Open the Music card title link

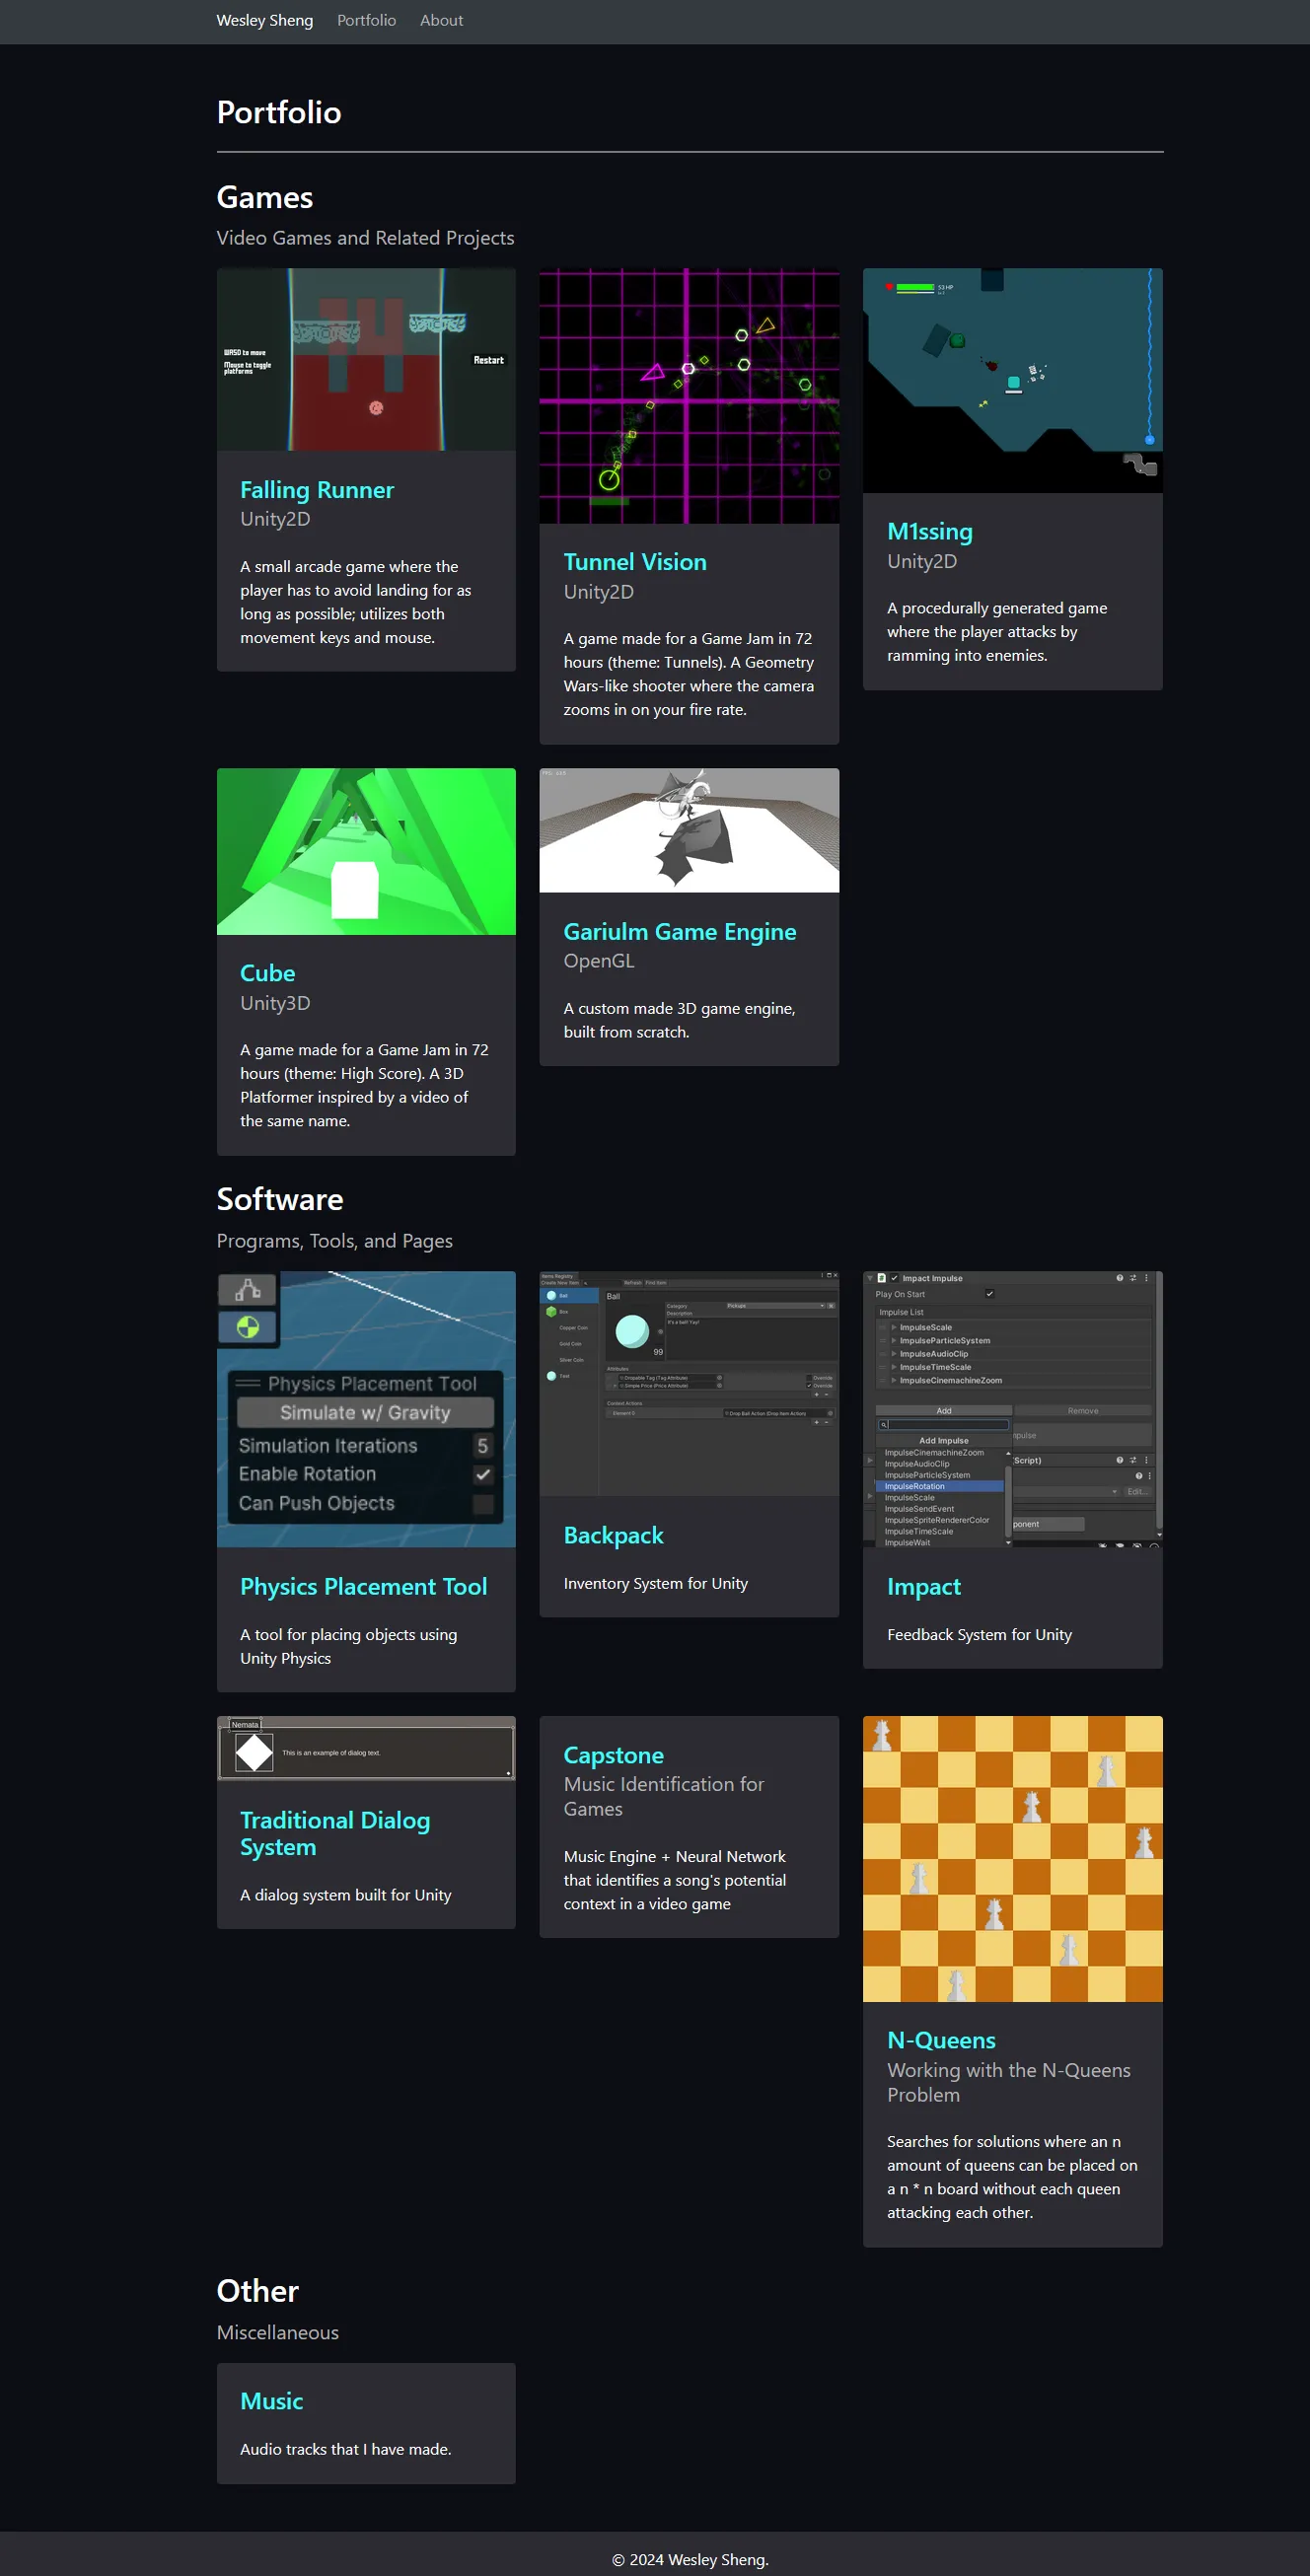(271, 2401)
